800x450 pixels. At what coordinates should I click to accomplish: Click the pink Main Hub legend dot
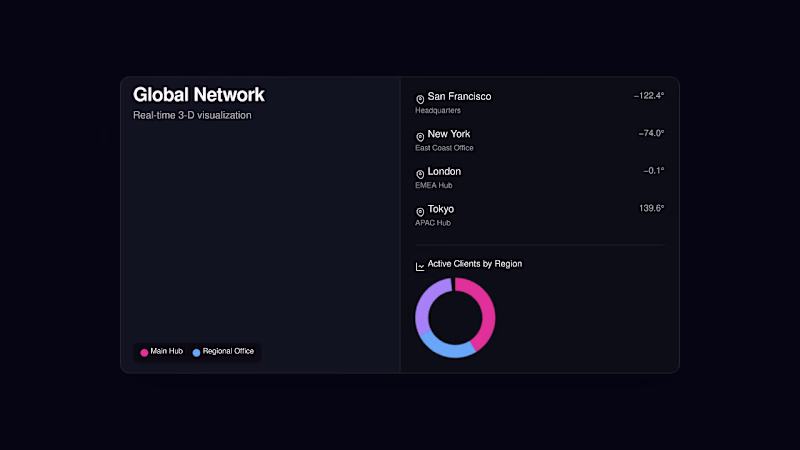pos(144,352)
